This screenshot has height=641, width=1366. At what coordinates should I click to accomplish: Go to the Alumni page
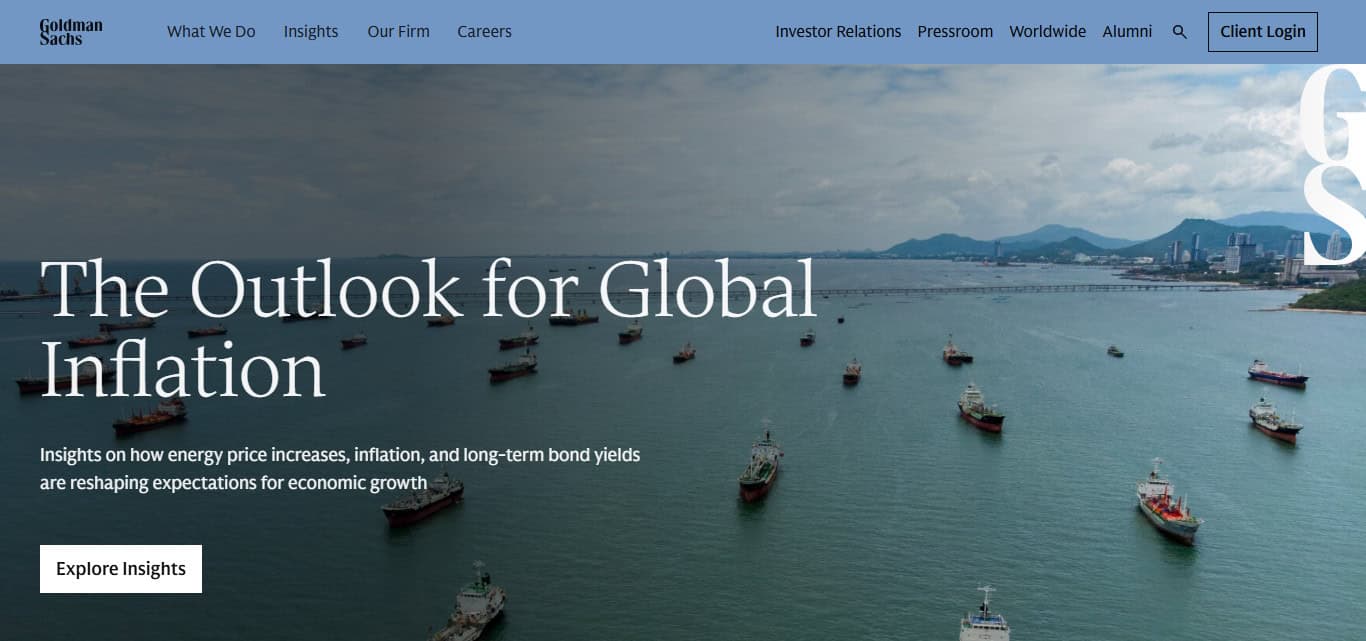(x=1127, y=32)
